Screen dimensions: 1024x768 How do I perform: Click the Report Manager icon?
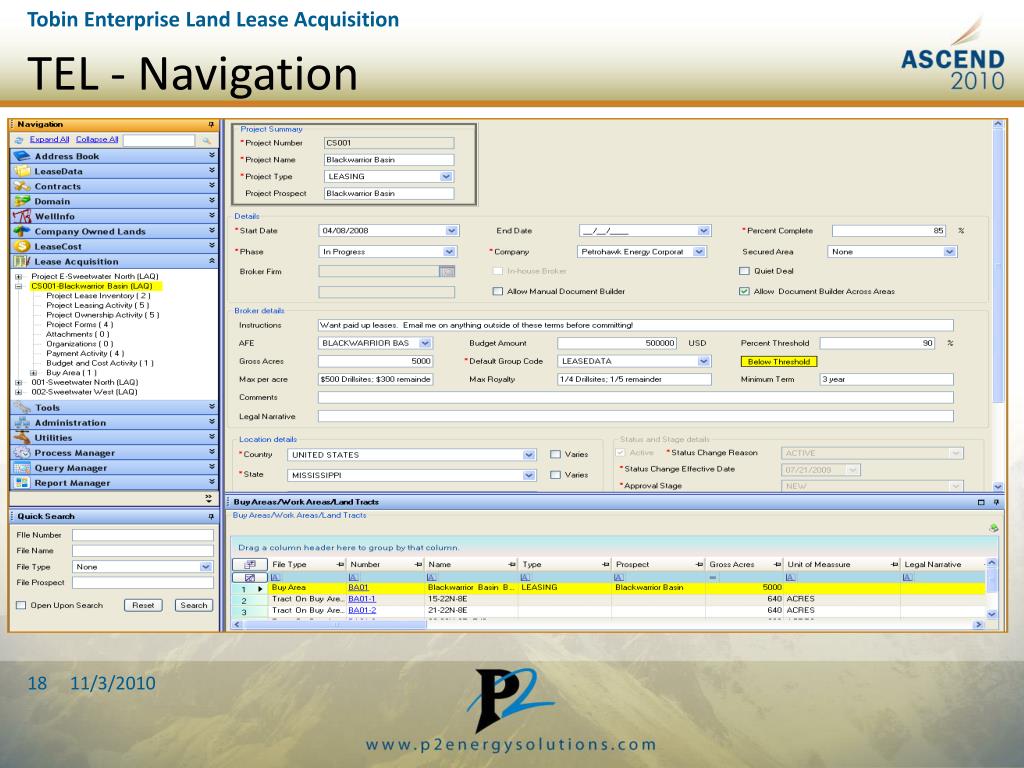coord(22,483)
